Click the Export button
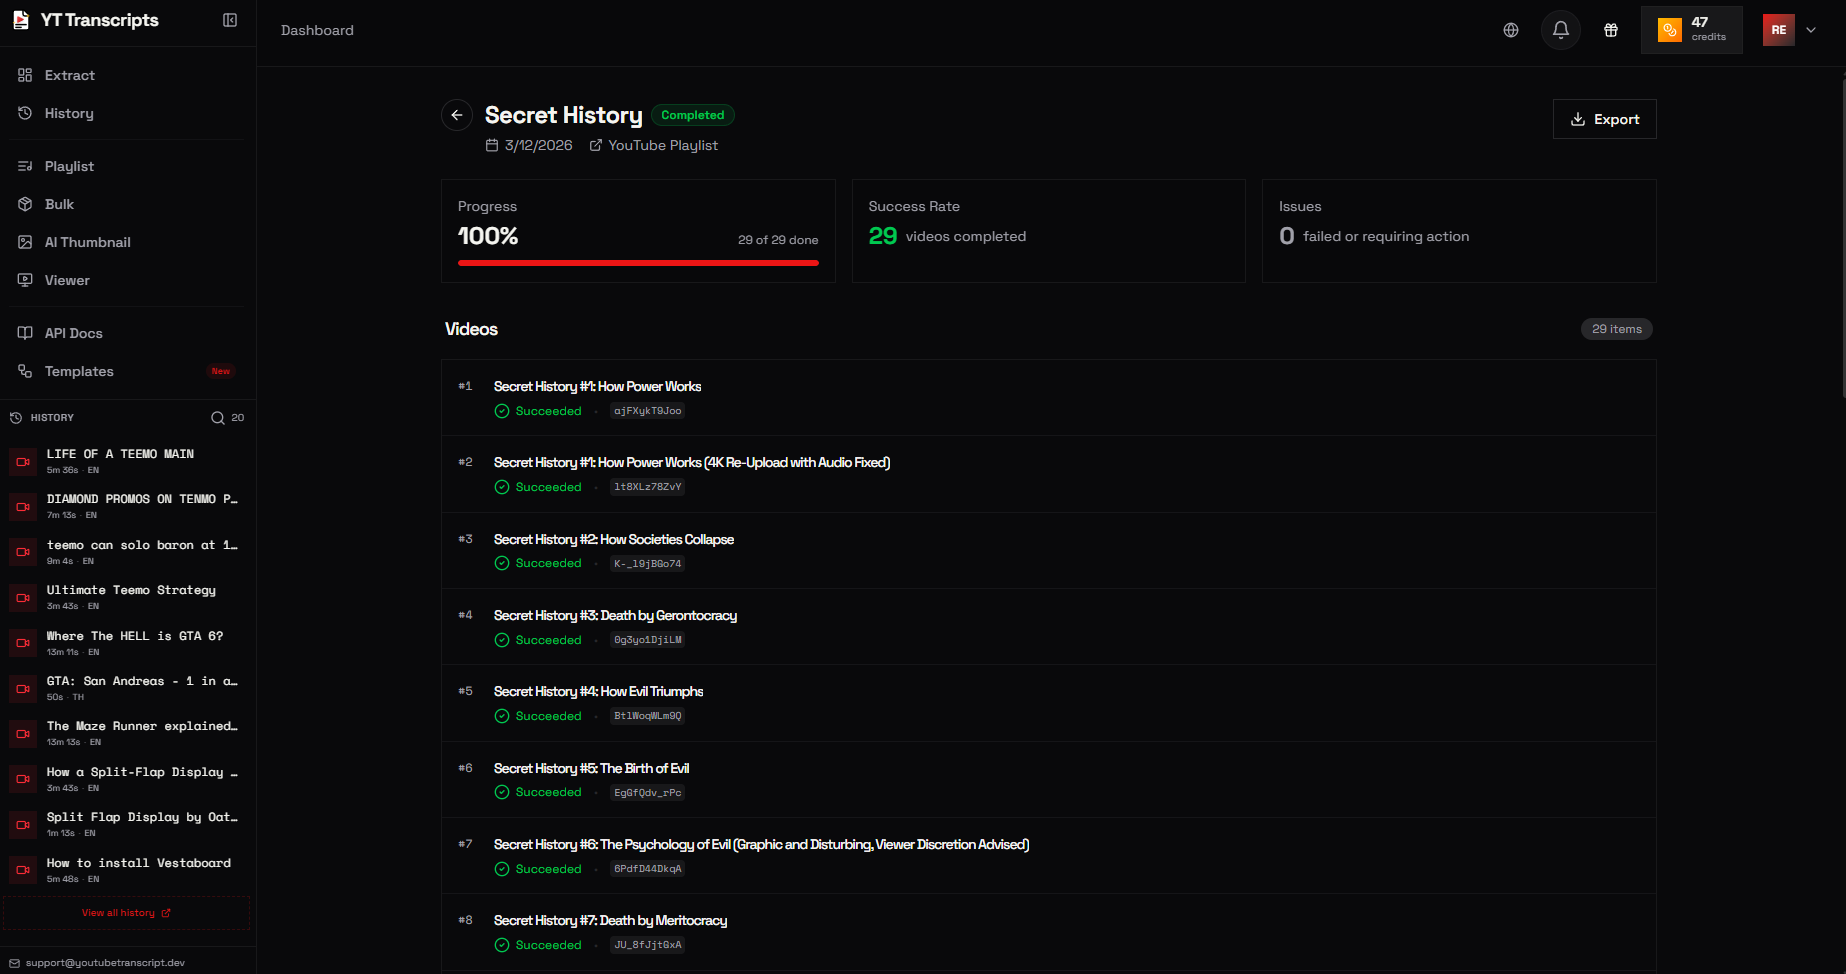This screenshot has height=974, width=1846. coord(1604,119)
